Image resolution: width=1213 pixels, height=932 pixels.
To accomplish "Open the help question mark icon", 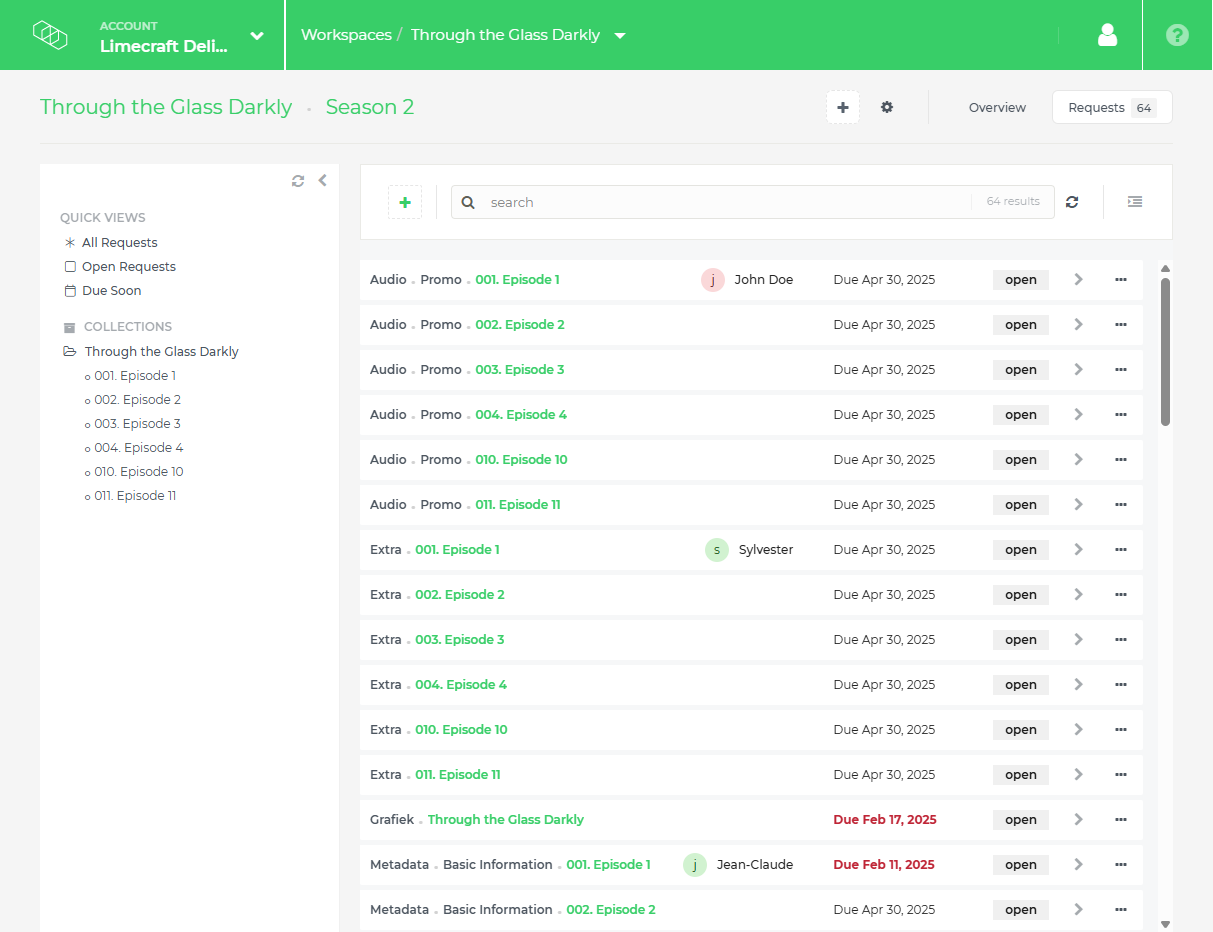I will tap(1177, 35).
